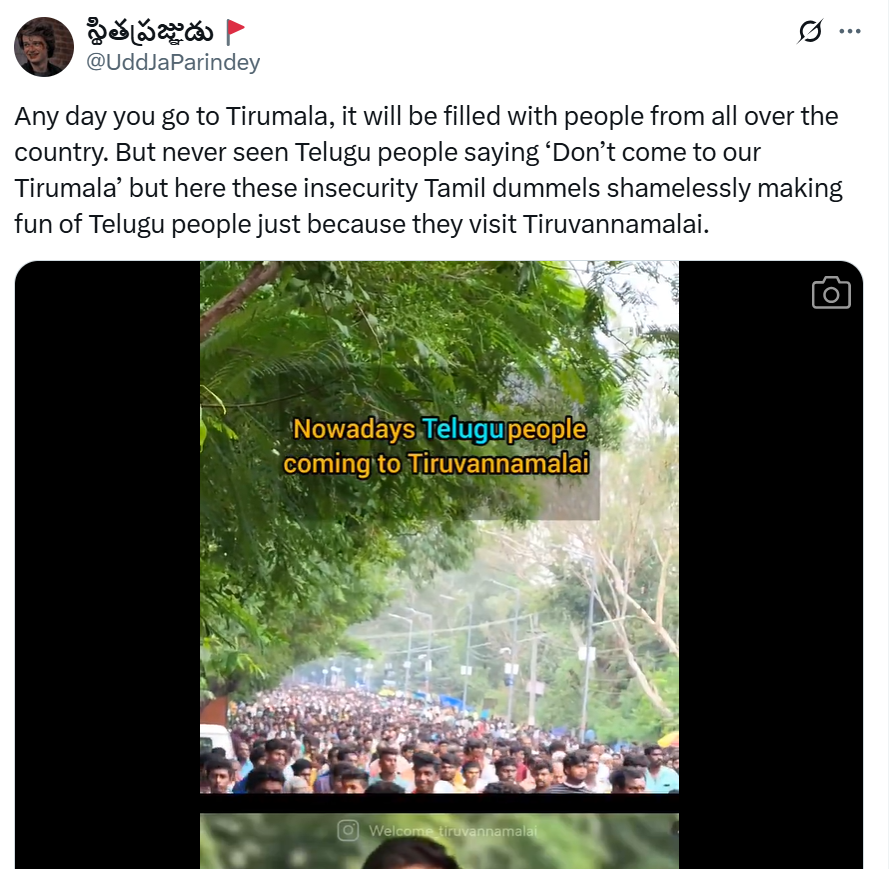Click the black bar right of the video, below the camera icon

pos(771,588)
